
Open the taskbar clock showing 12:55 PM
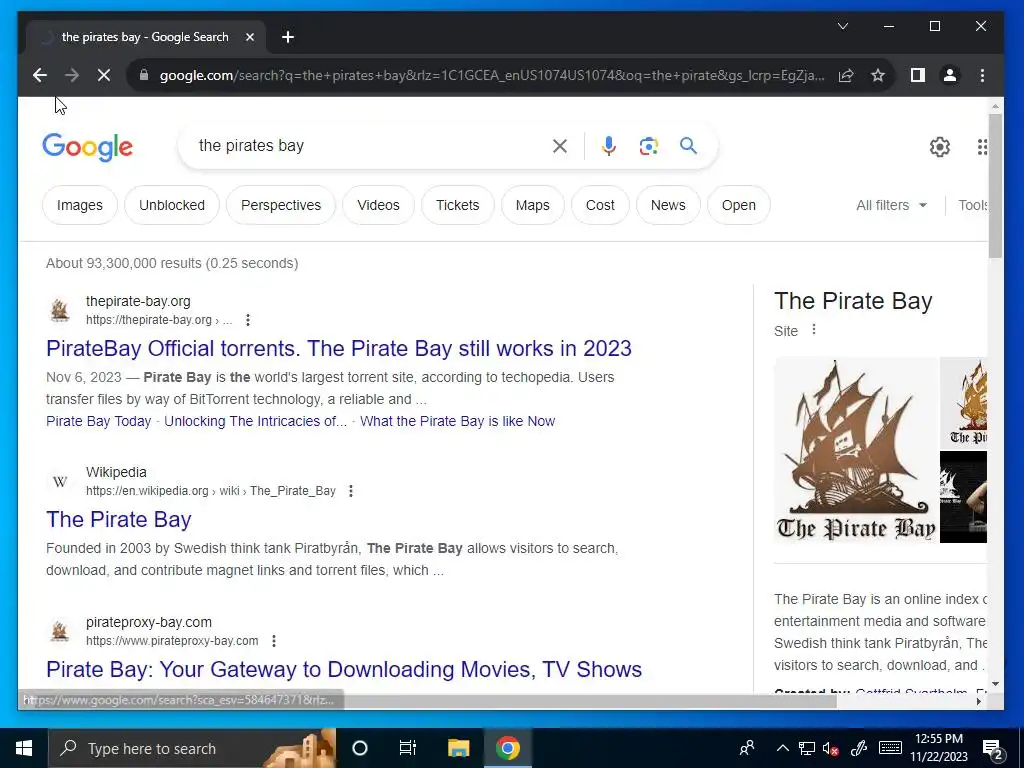(938, 748)
